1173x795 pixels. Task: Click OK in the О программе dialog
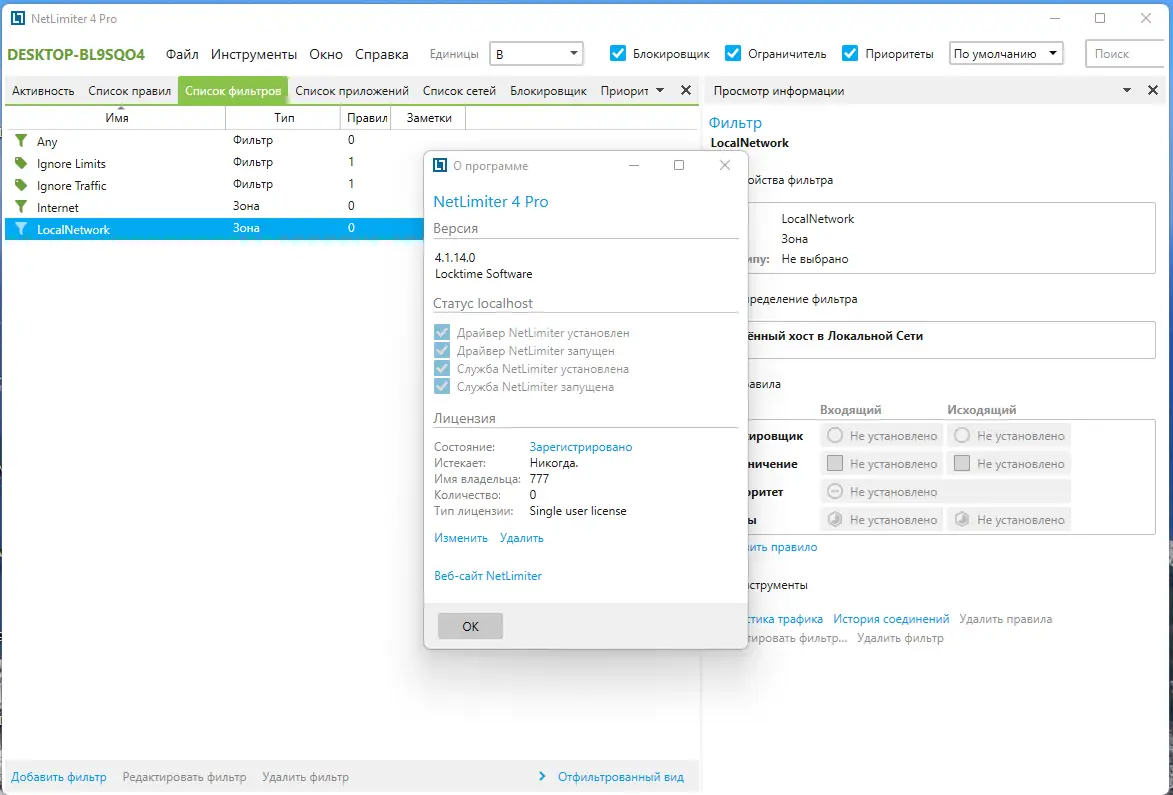(x=470, y=626)
